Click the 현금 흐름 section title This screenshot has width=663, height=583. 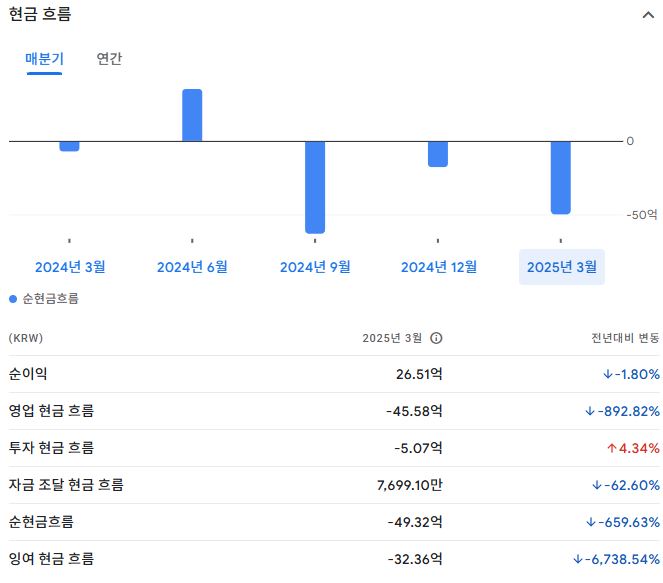tap(40, 14)
